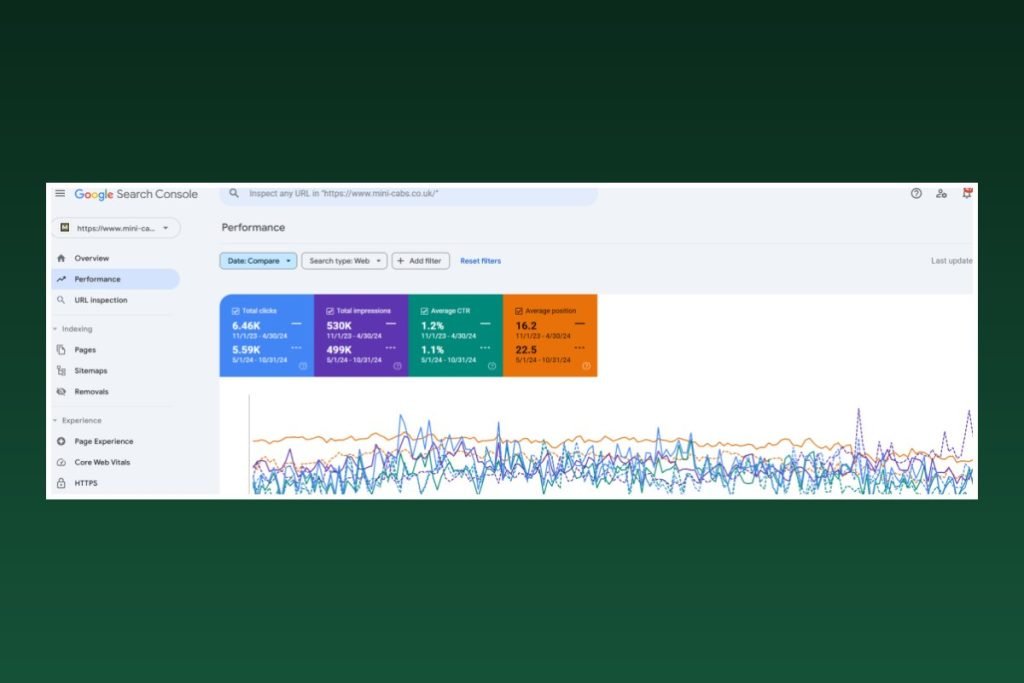
Task: Toggle the Total clicks checkbox
Action: 236,311
